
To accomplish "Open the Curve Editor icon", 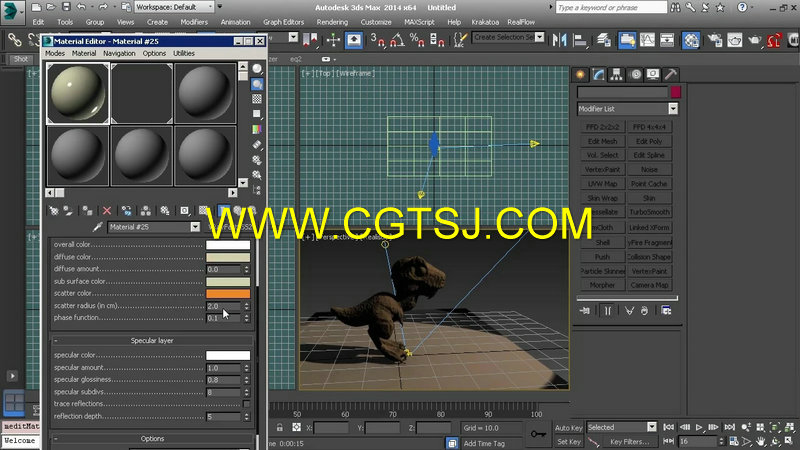I will (647, 40).
